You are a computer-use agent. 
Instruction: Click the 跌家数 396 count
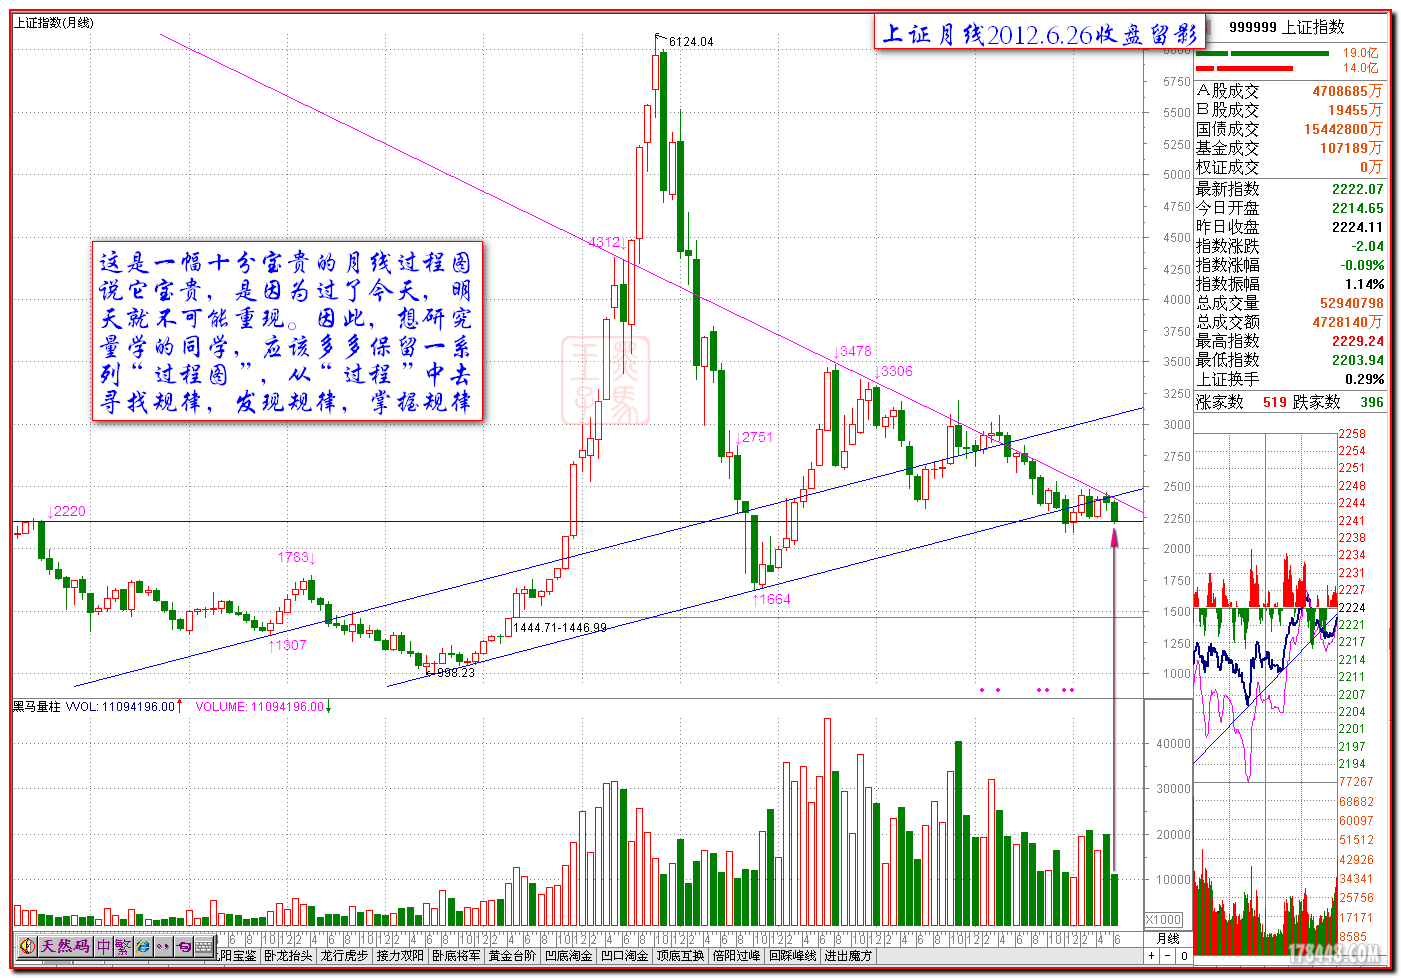click(1372, 402)
